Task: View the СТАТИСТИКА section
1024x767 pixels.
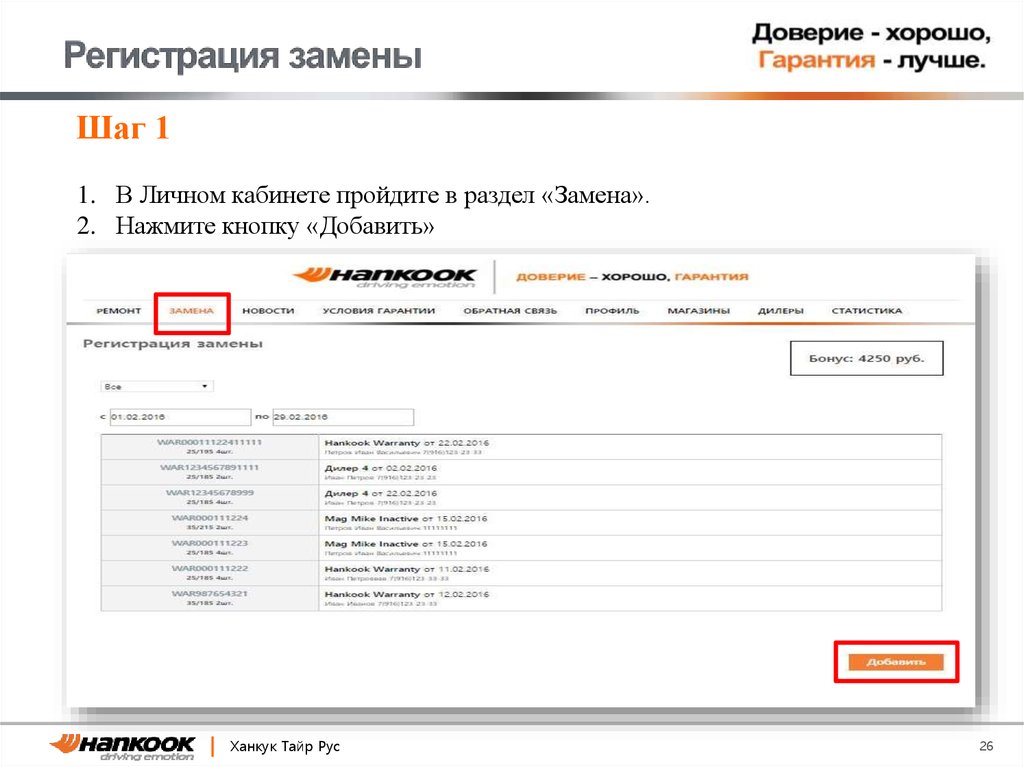Action: [x=869, y=312]
